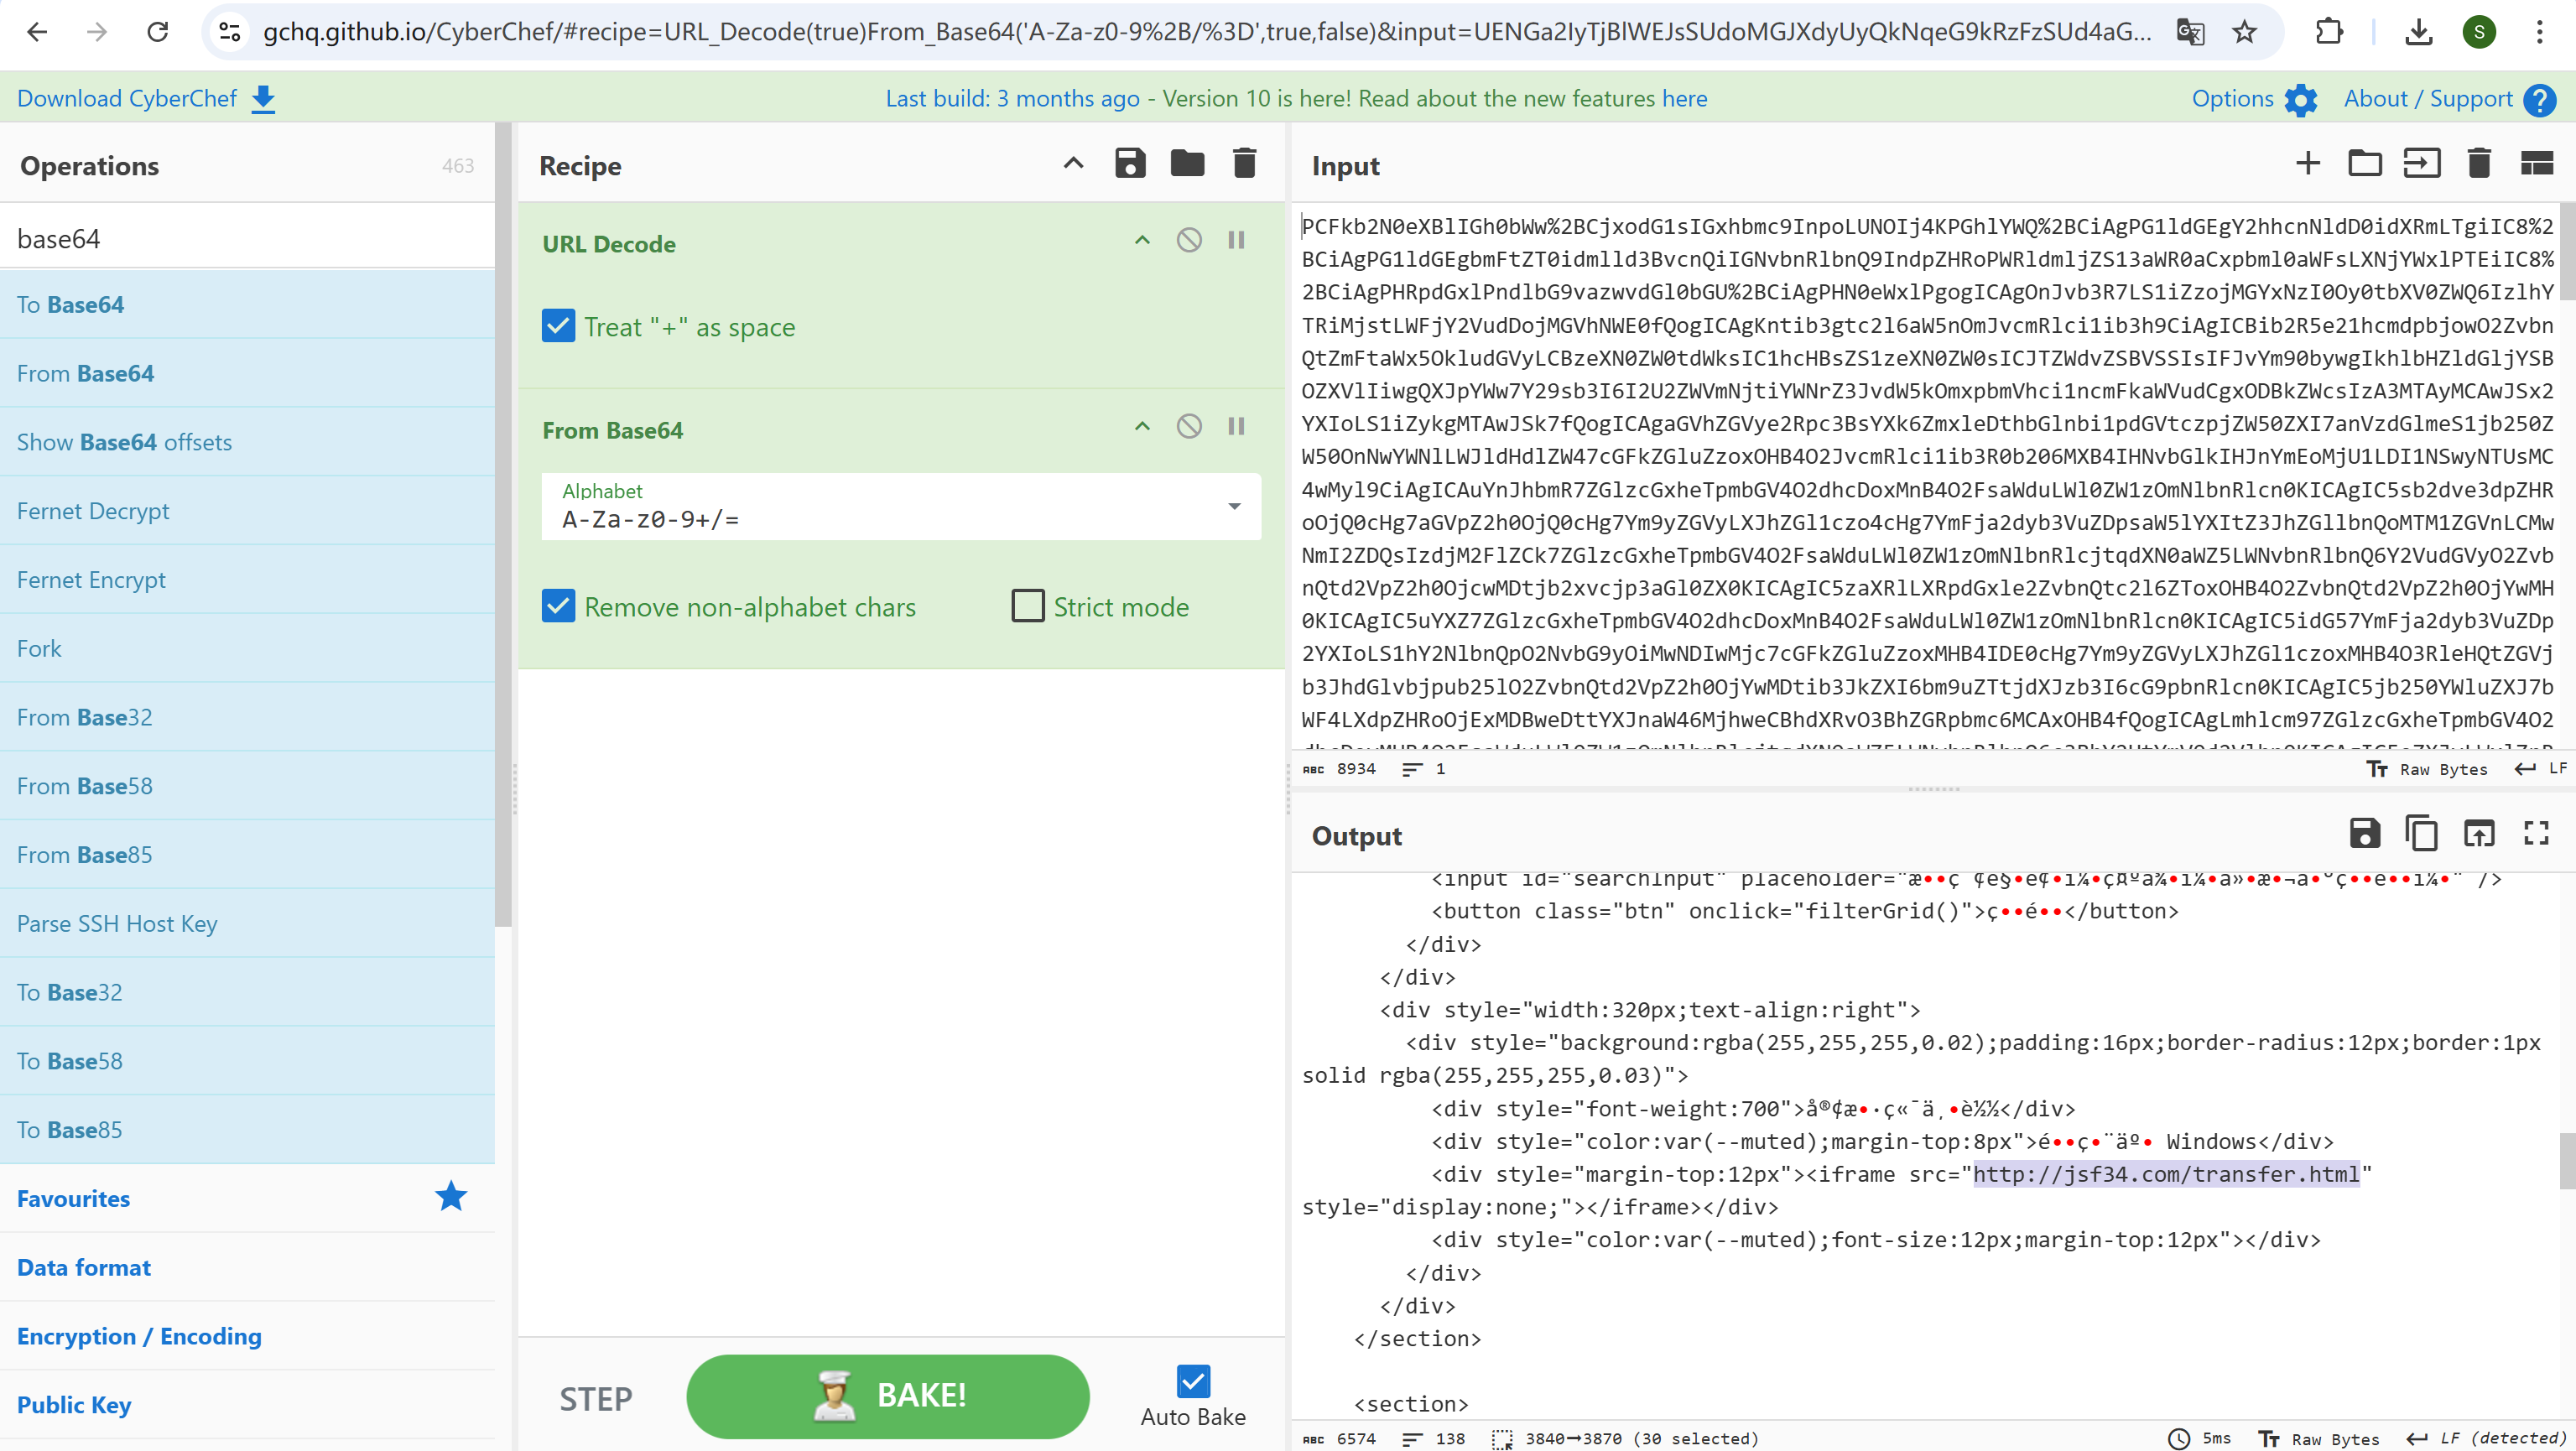Toggle Treat "+" as space checkbox
This screenshot has height=1451, width=2576.
[x=558, y=326]
